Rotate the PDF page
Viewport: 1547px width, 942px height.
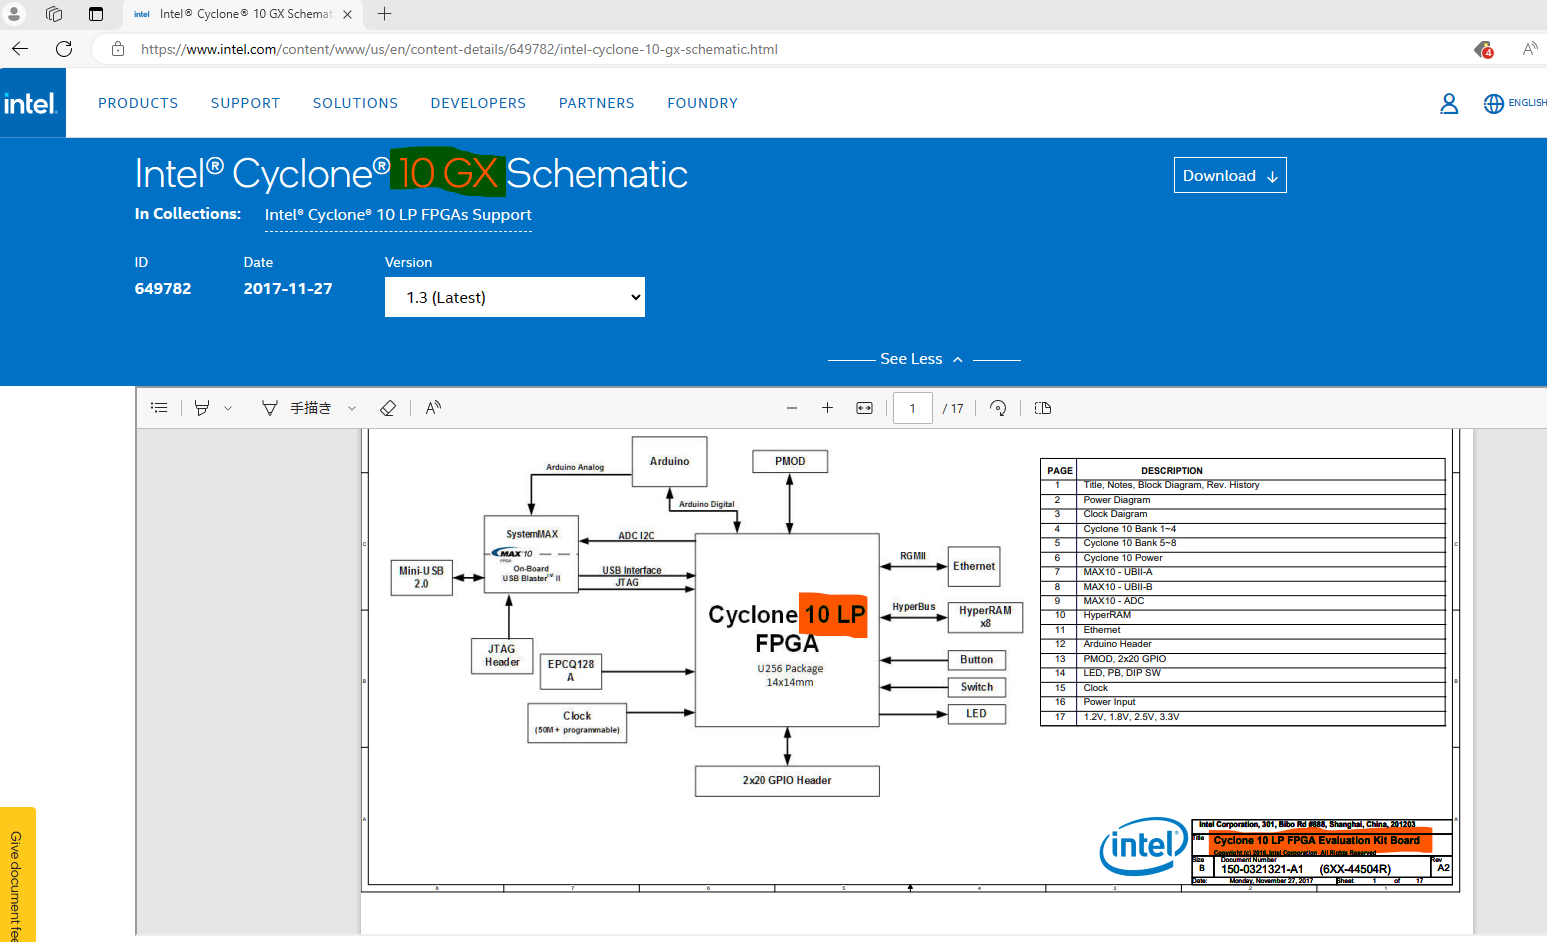[x=998, y=408]
